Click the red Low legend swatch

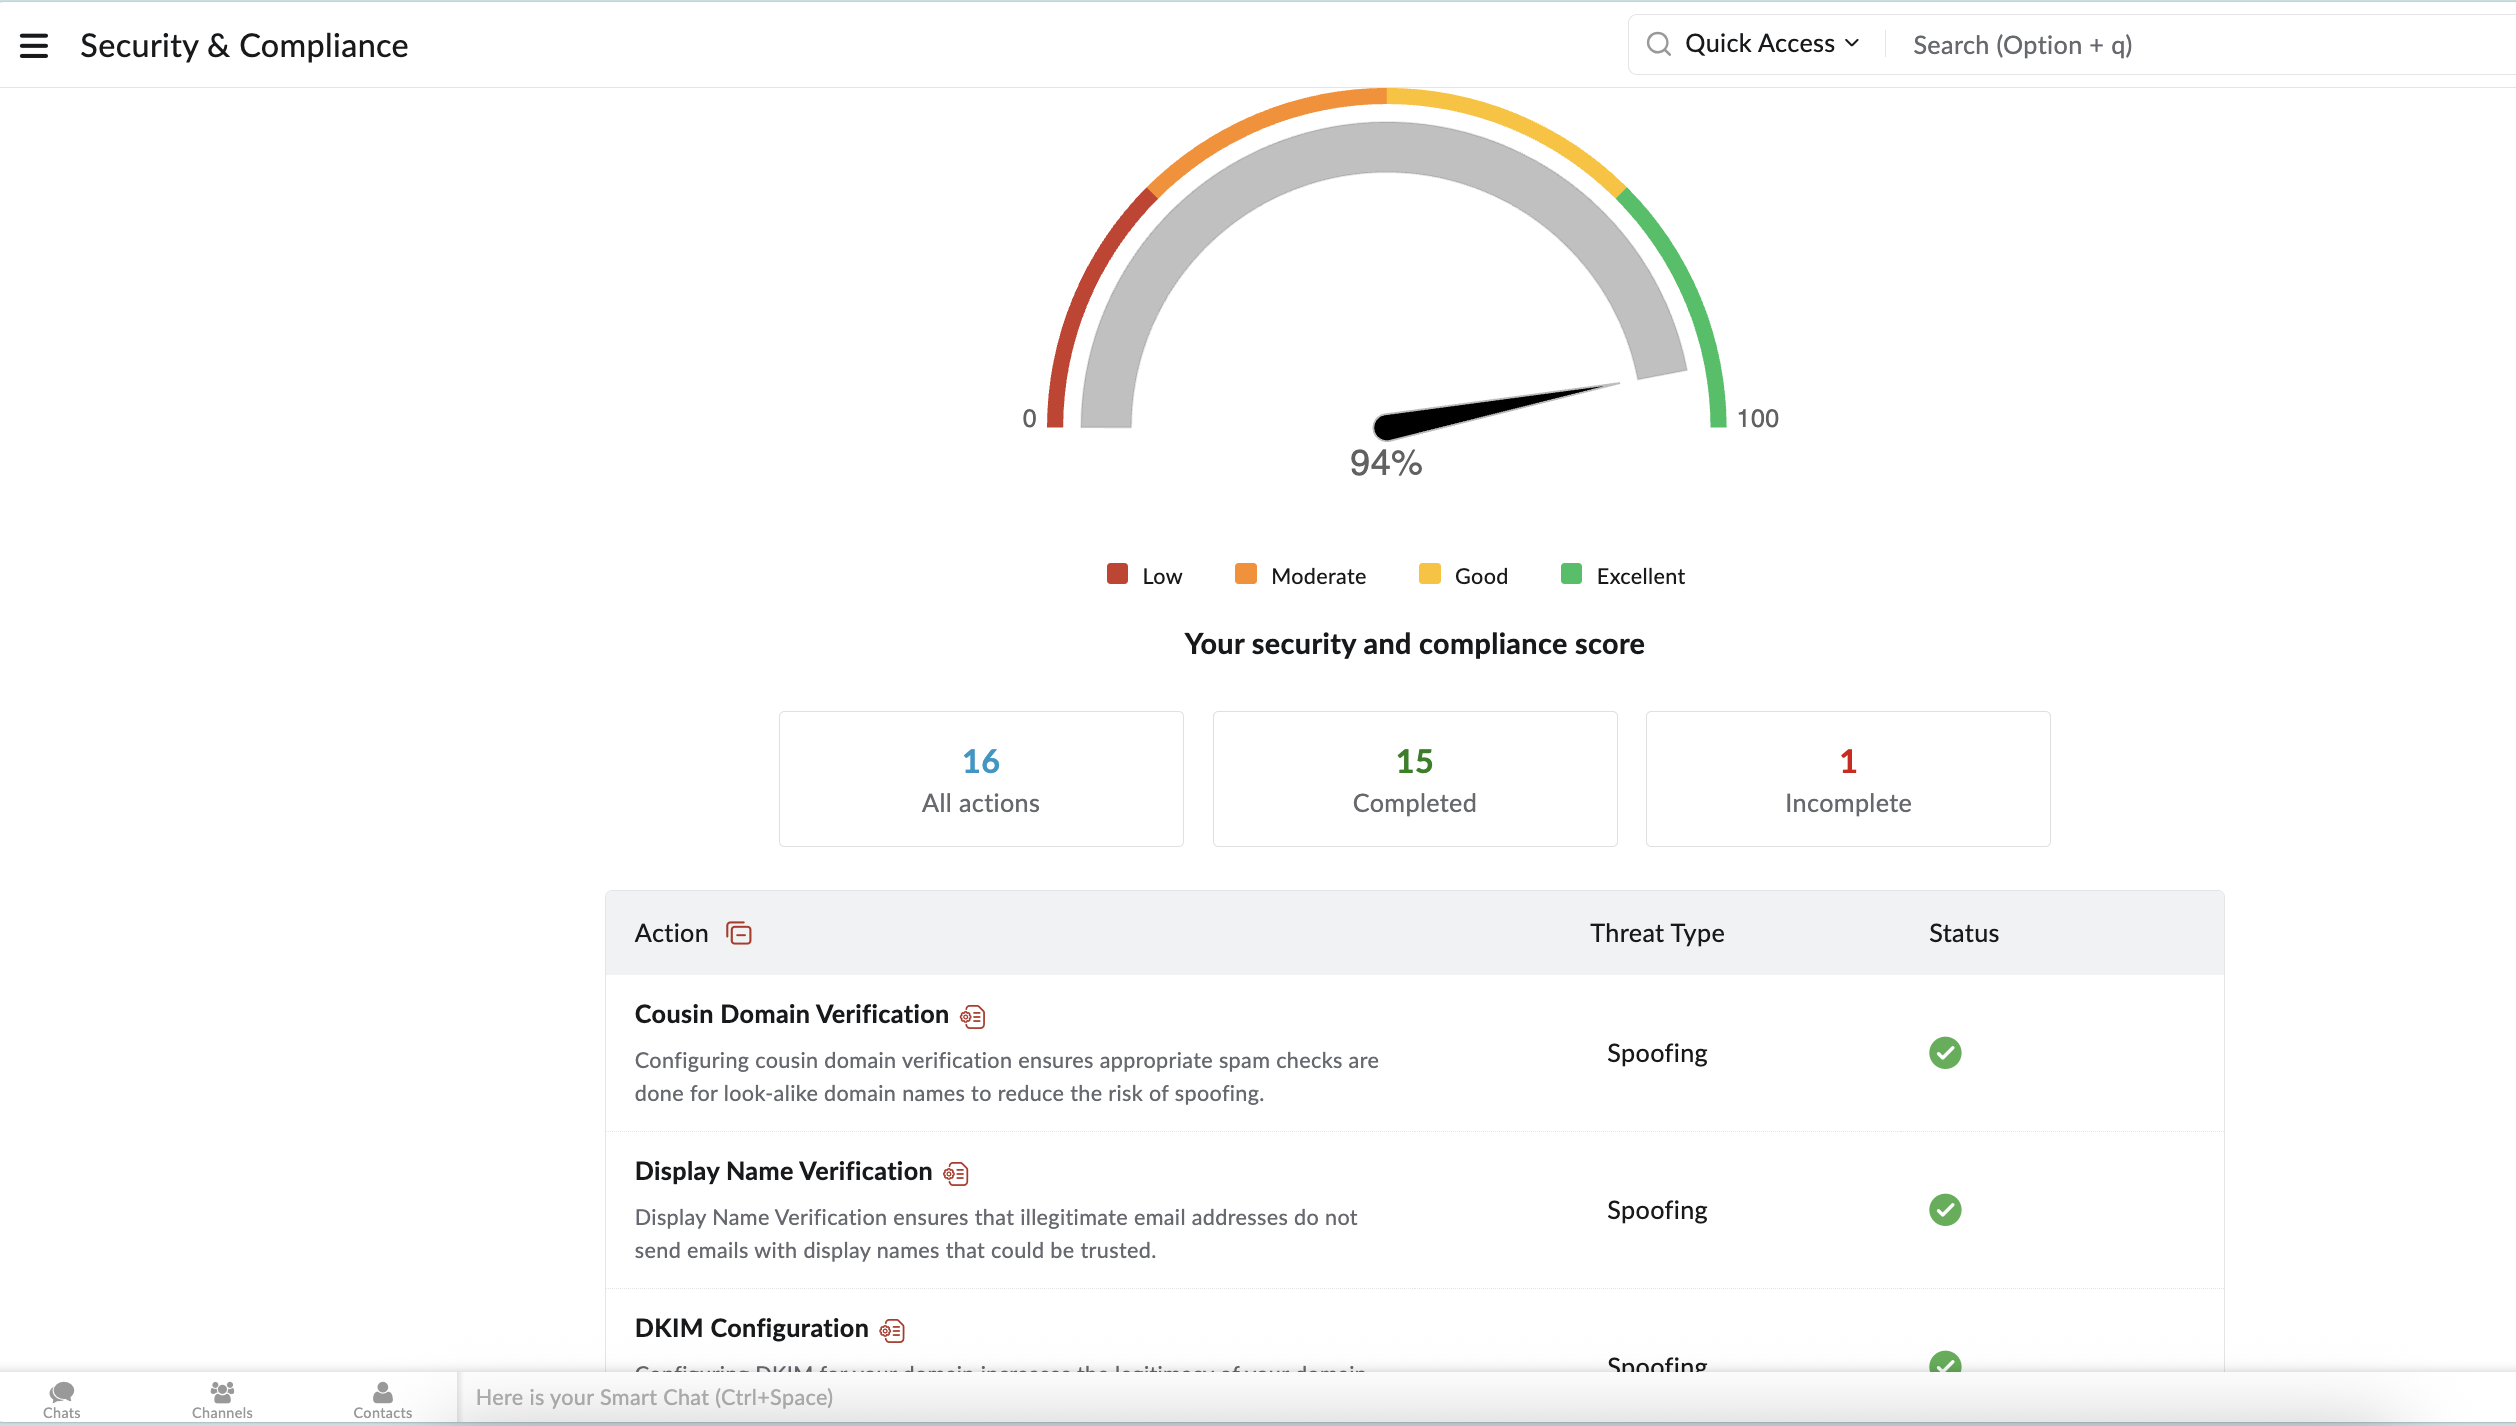coord(1117,574)
